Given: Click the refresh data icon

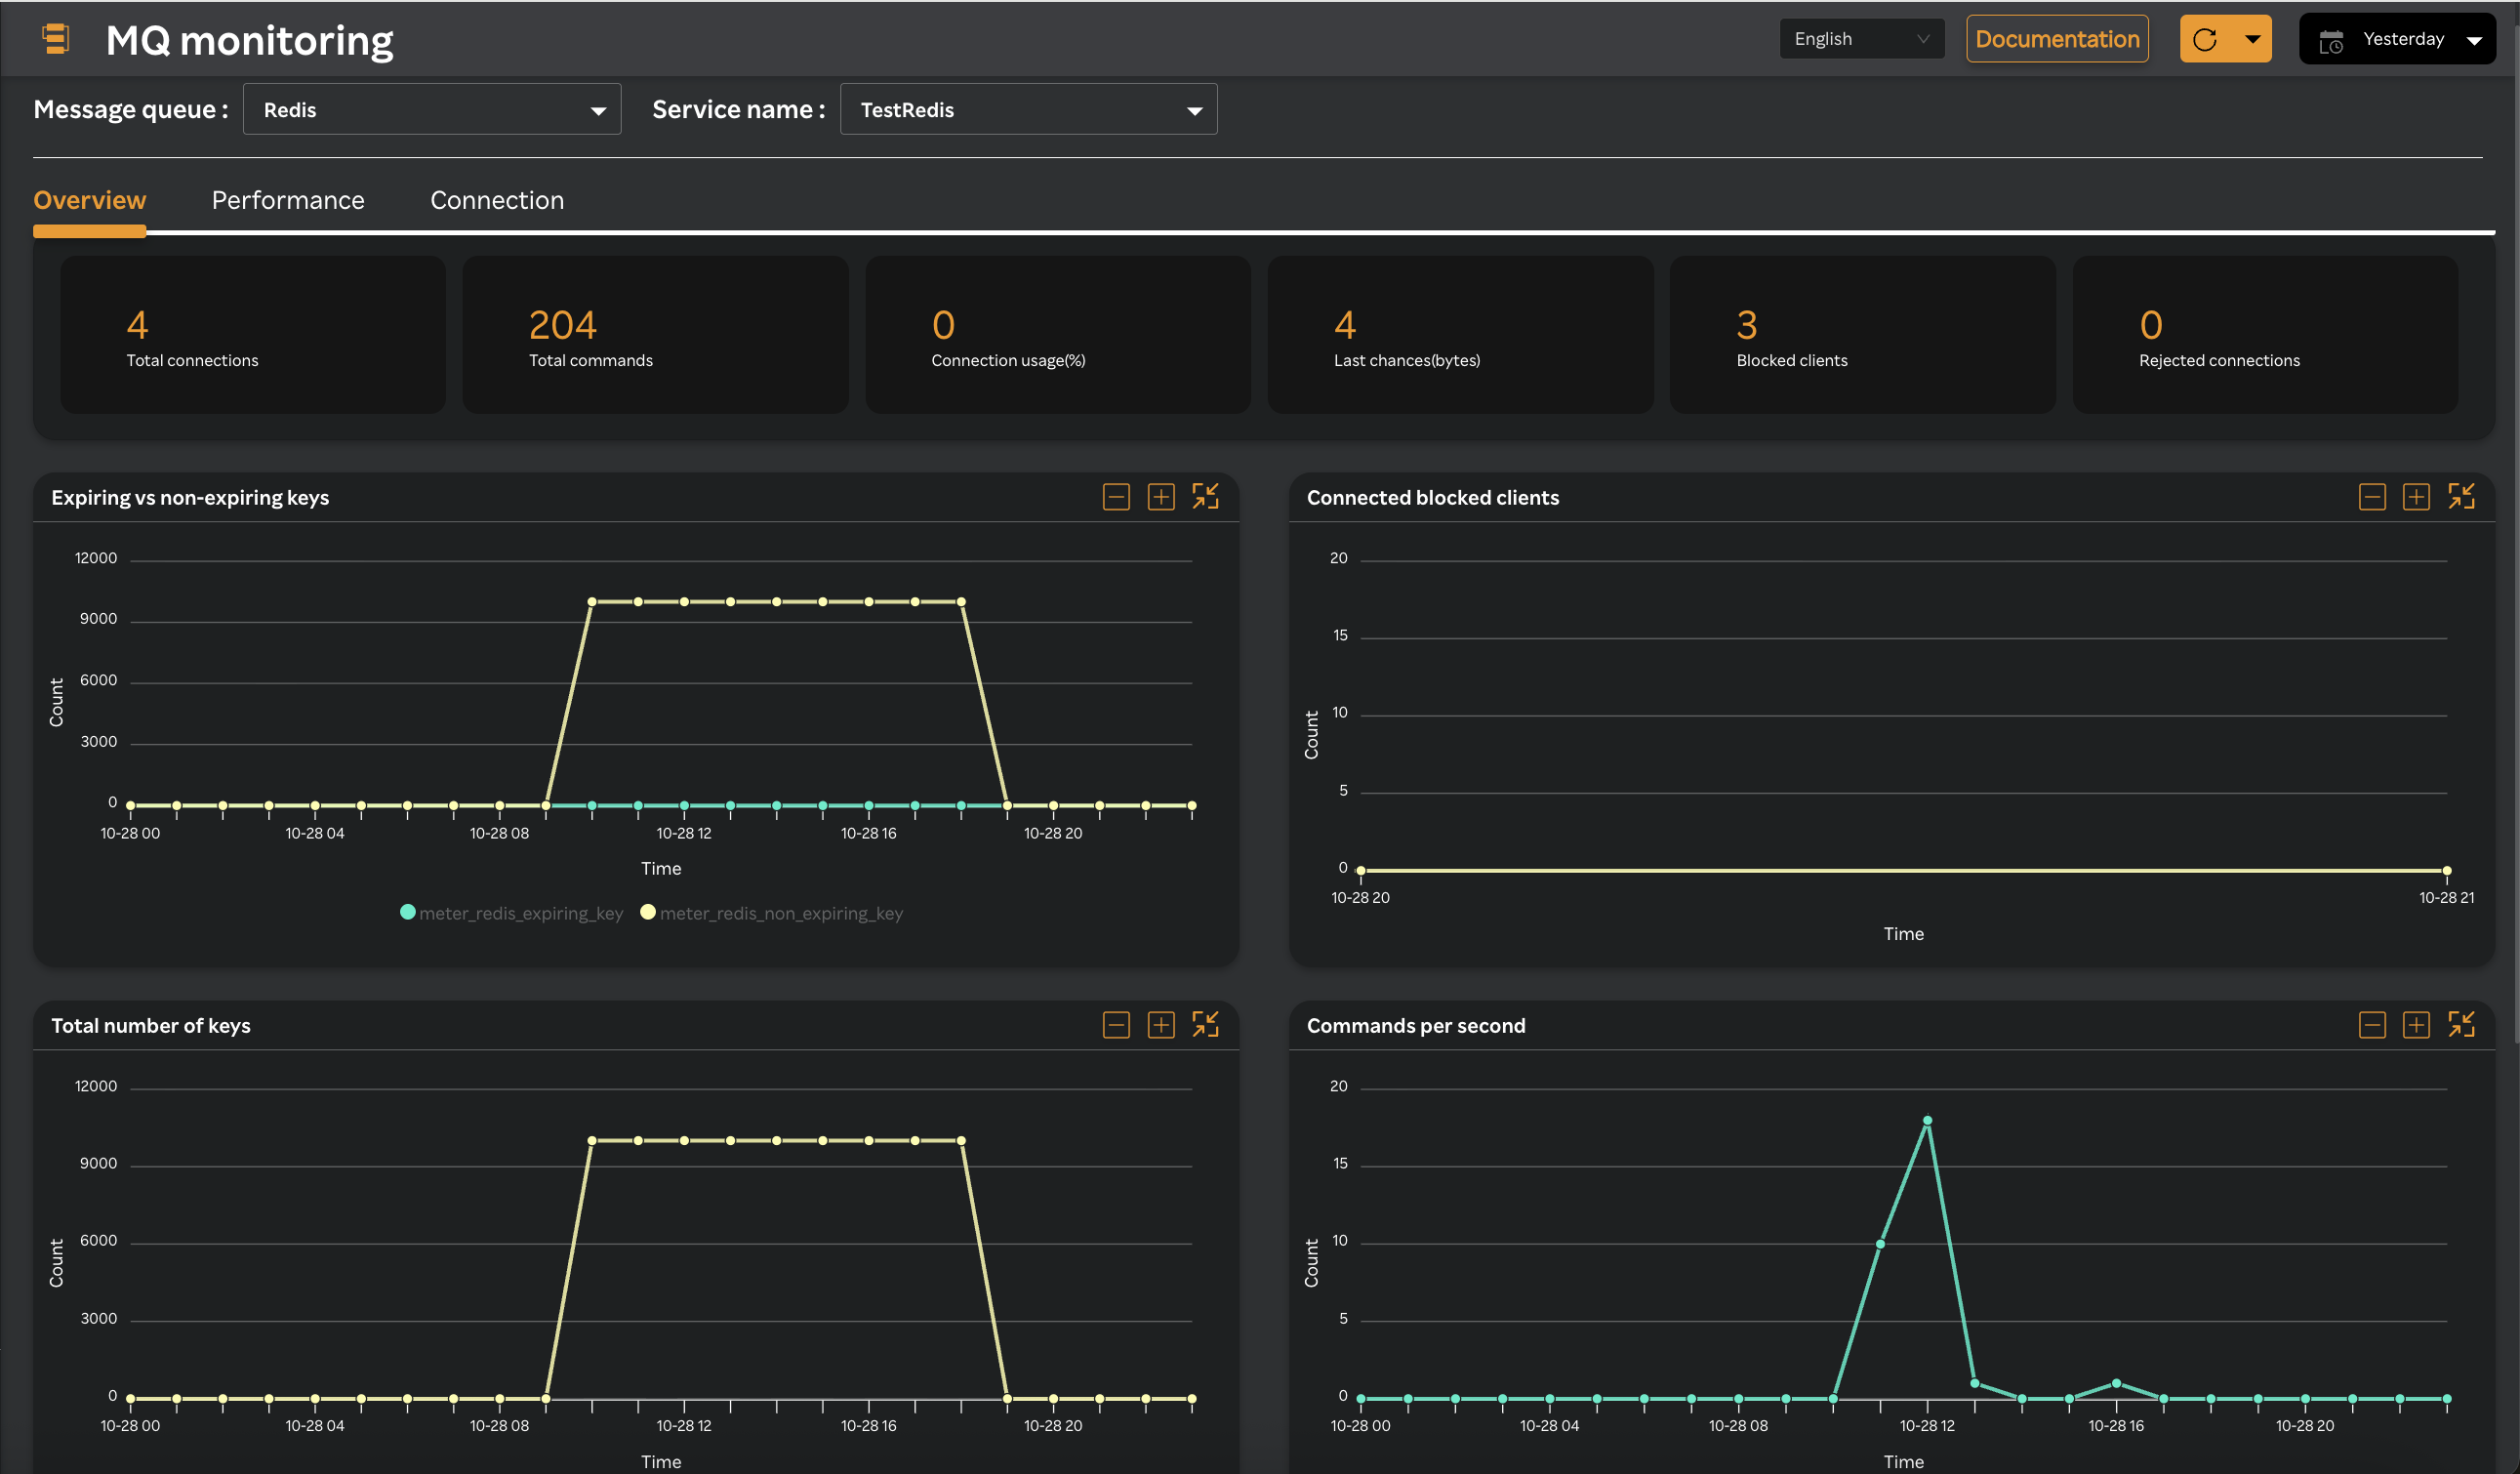Looking at the screenshot, I should 2206,38.
